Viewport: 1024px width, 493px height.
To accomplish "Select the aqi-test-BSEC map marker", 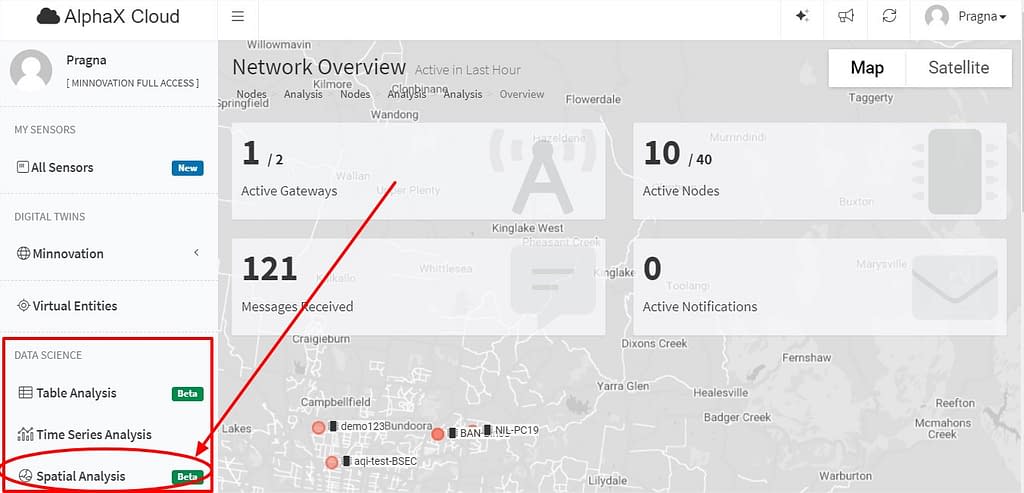I will 332,462.
